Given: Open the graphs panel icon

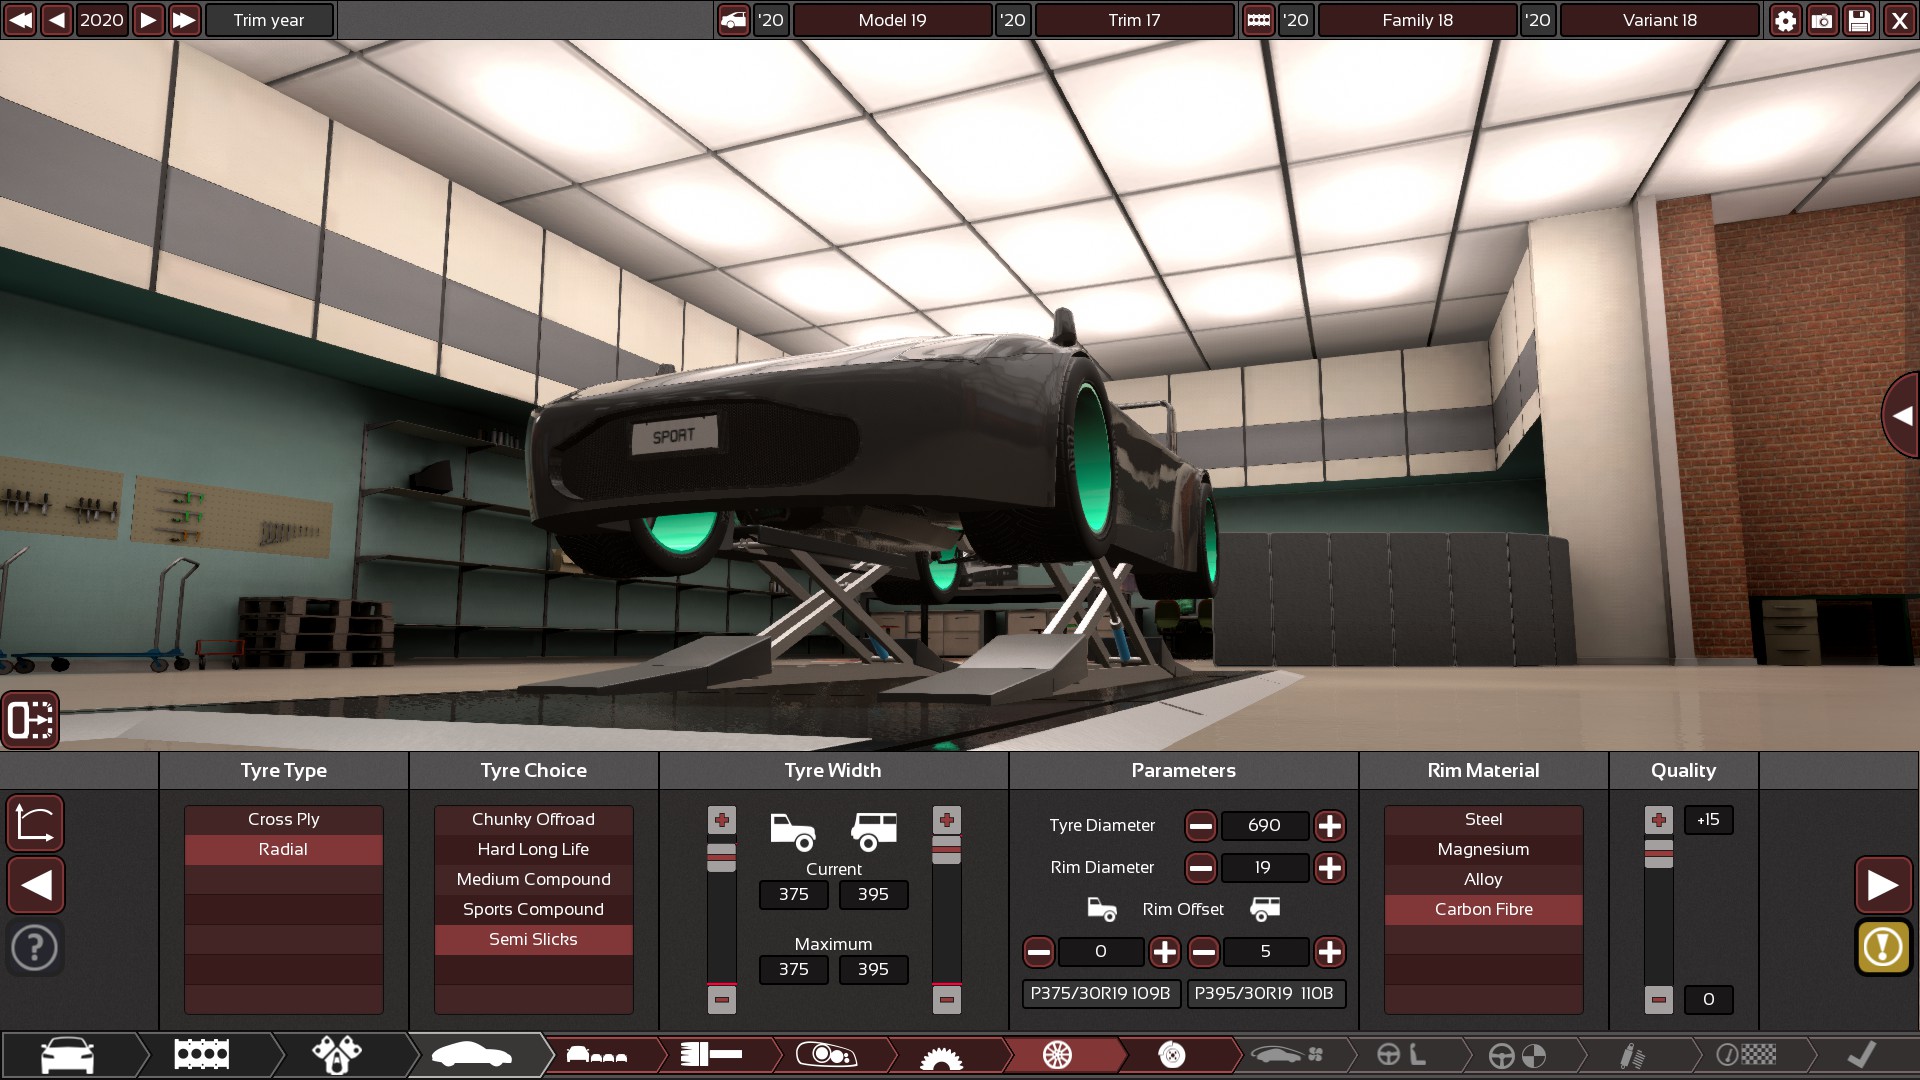Looking at the screenshot, I should pos(36,823).
